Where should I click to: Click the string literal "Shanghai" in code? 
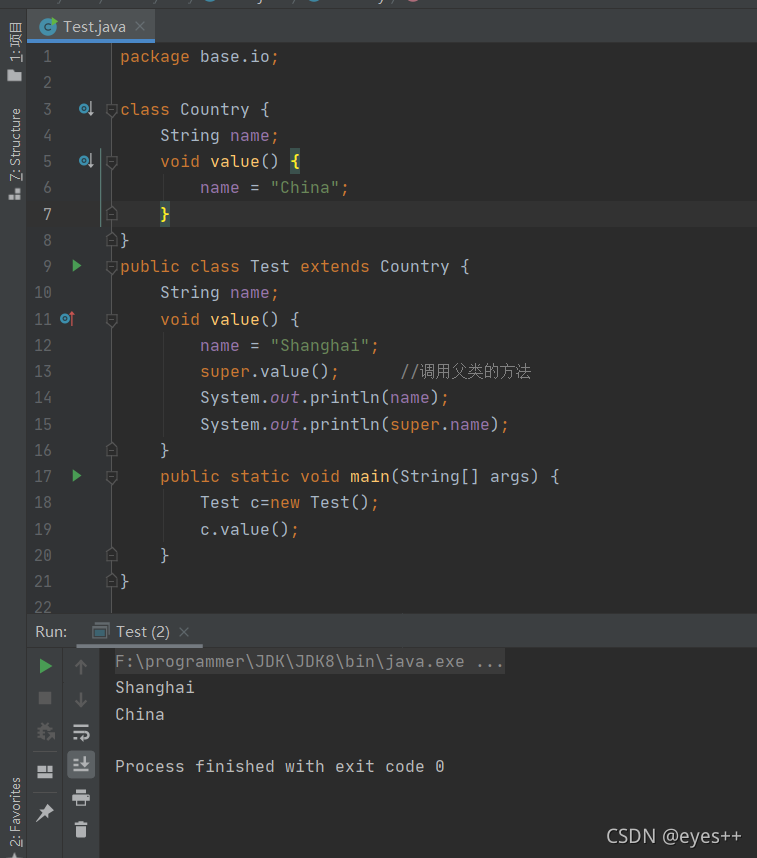[x=320, y=345]
